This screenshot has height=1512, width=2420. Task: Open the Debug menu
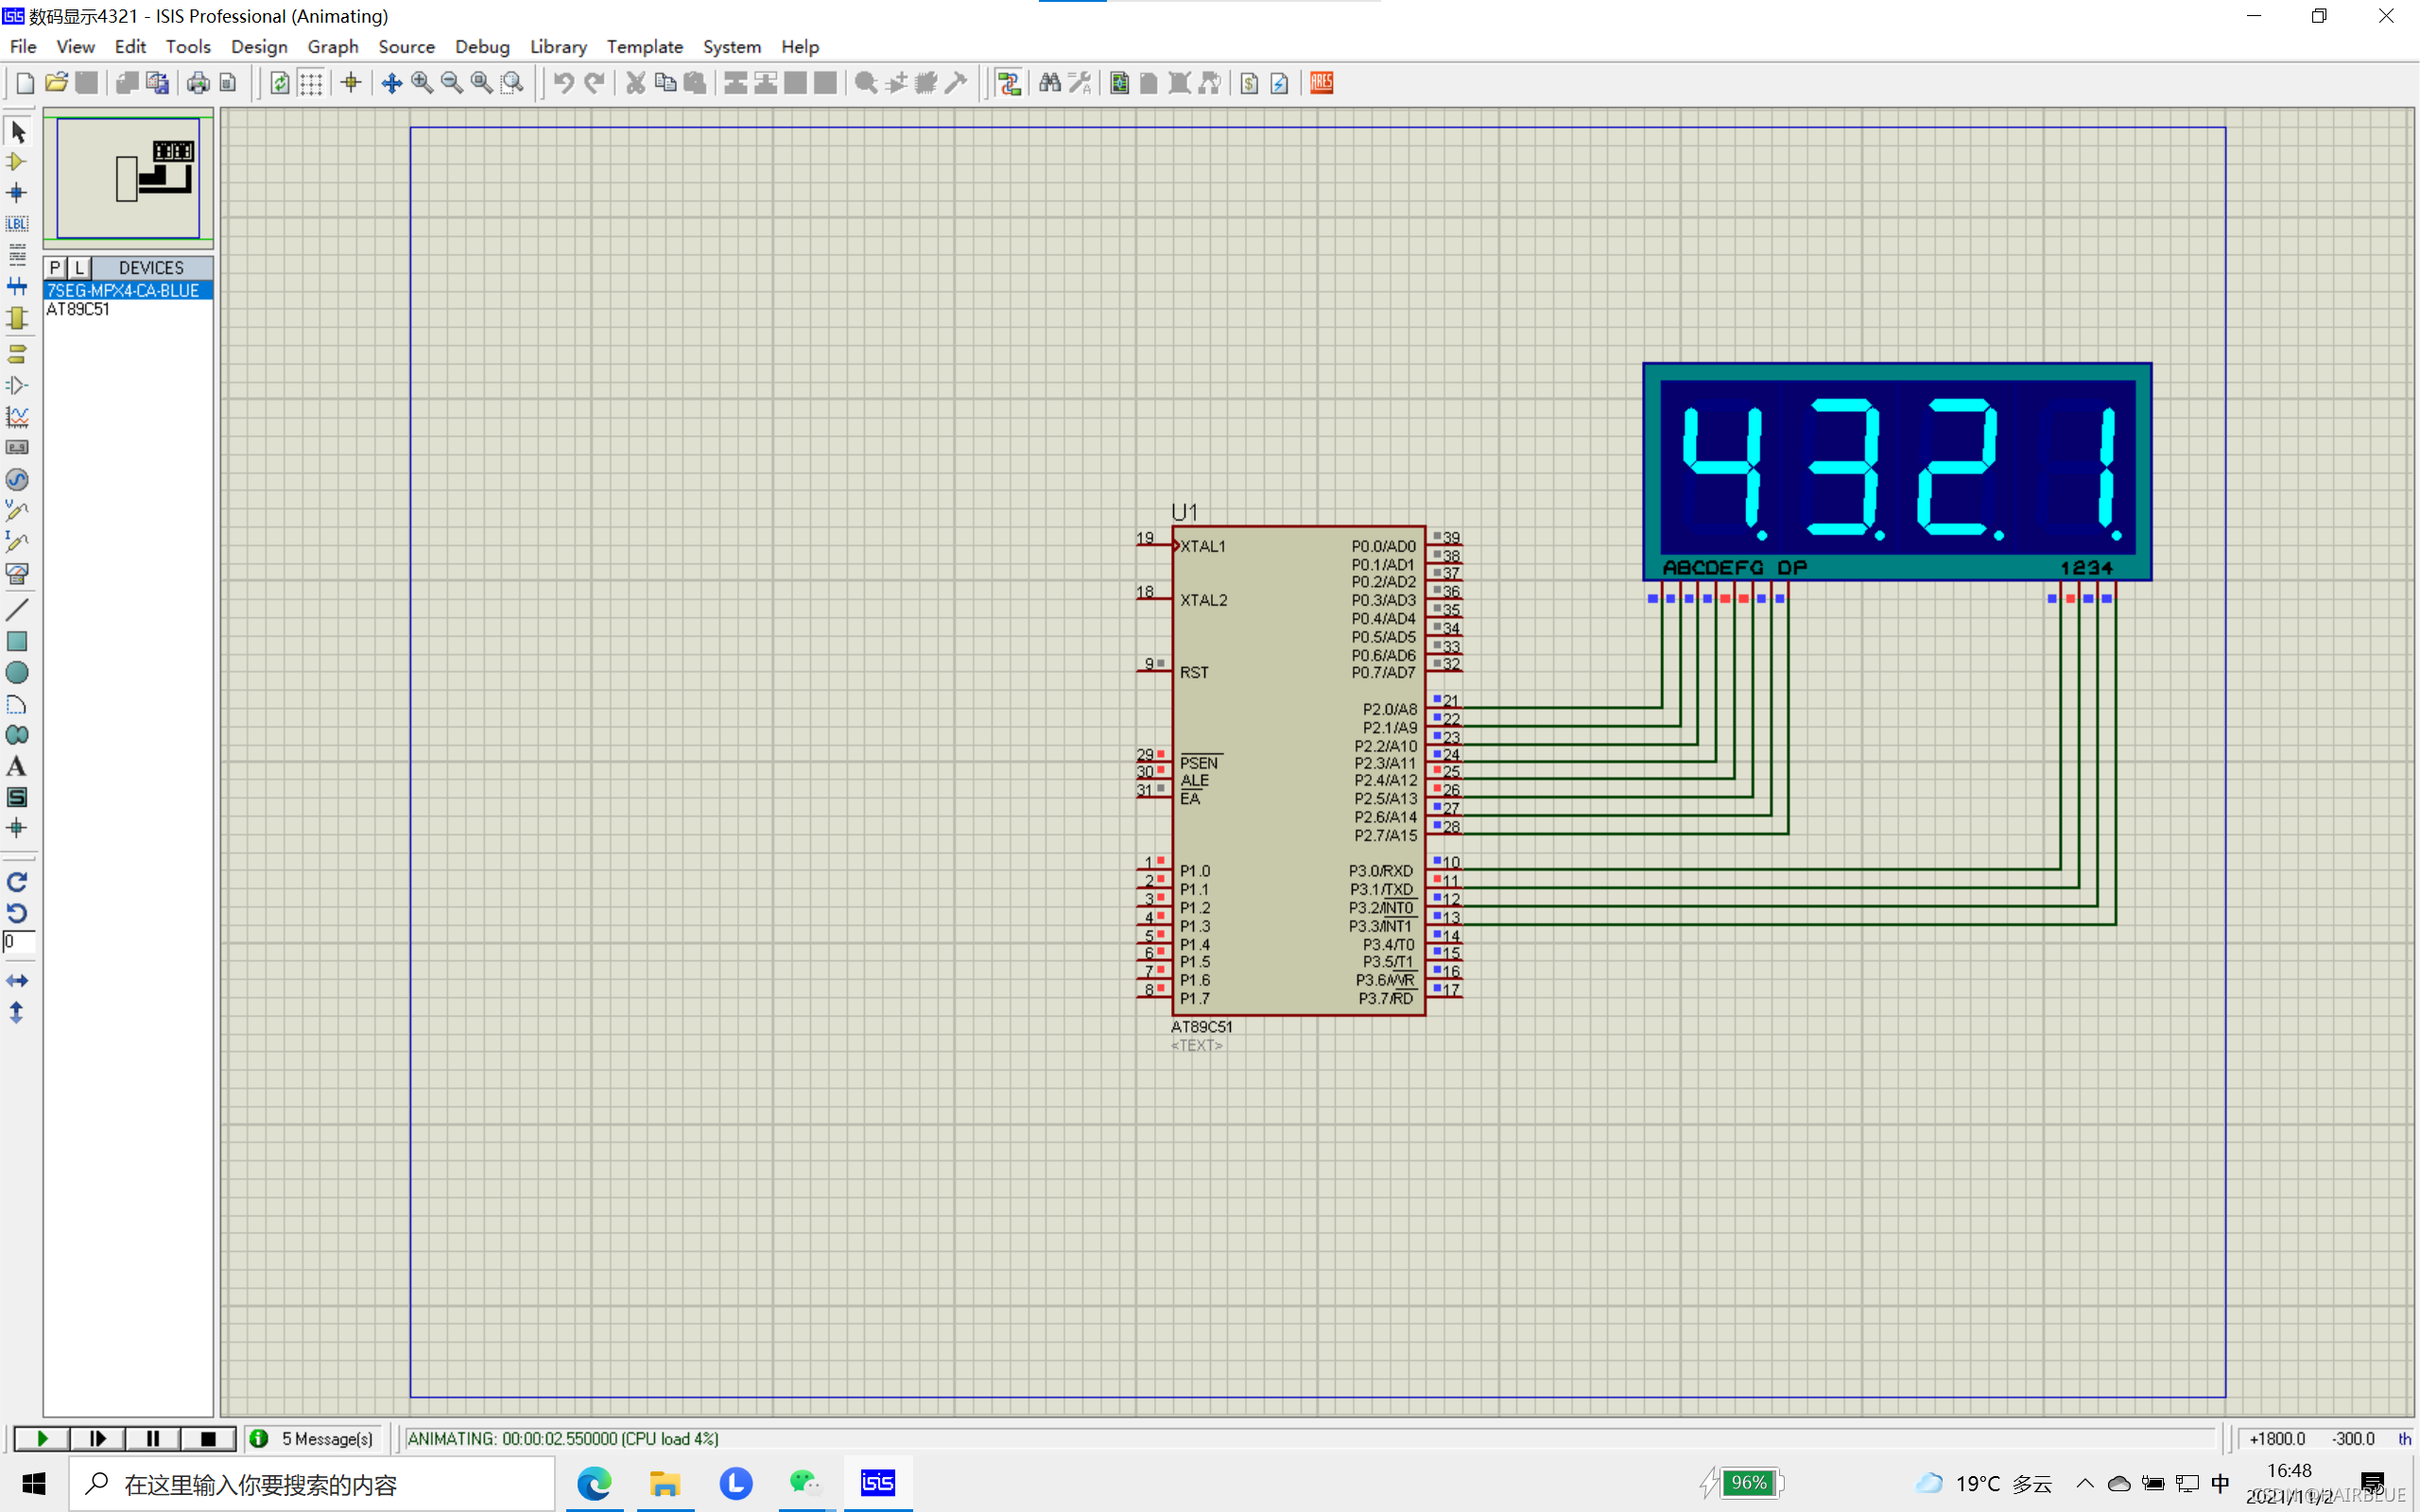pyautogui.click(x=482, y=47)
